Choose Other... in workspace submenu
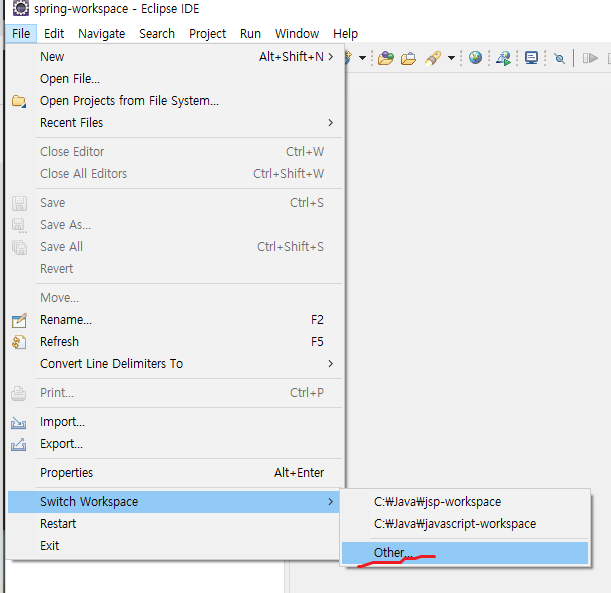The height and width of the screenshot is (593, 611). click(x=465, y=553)
